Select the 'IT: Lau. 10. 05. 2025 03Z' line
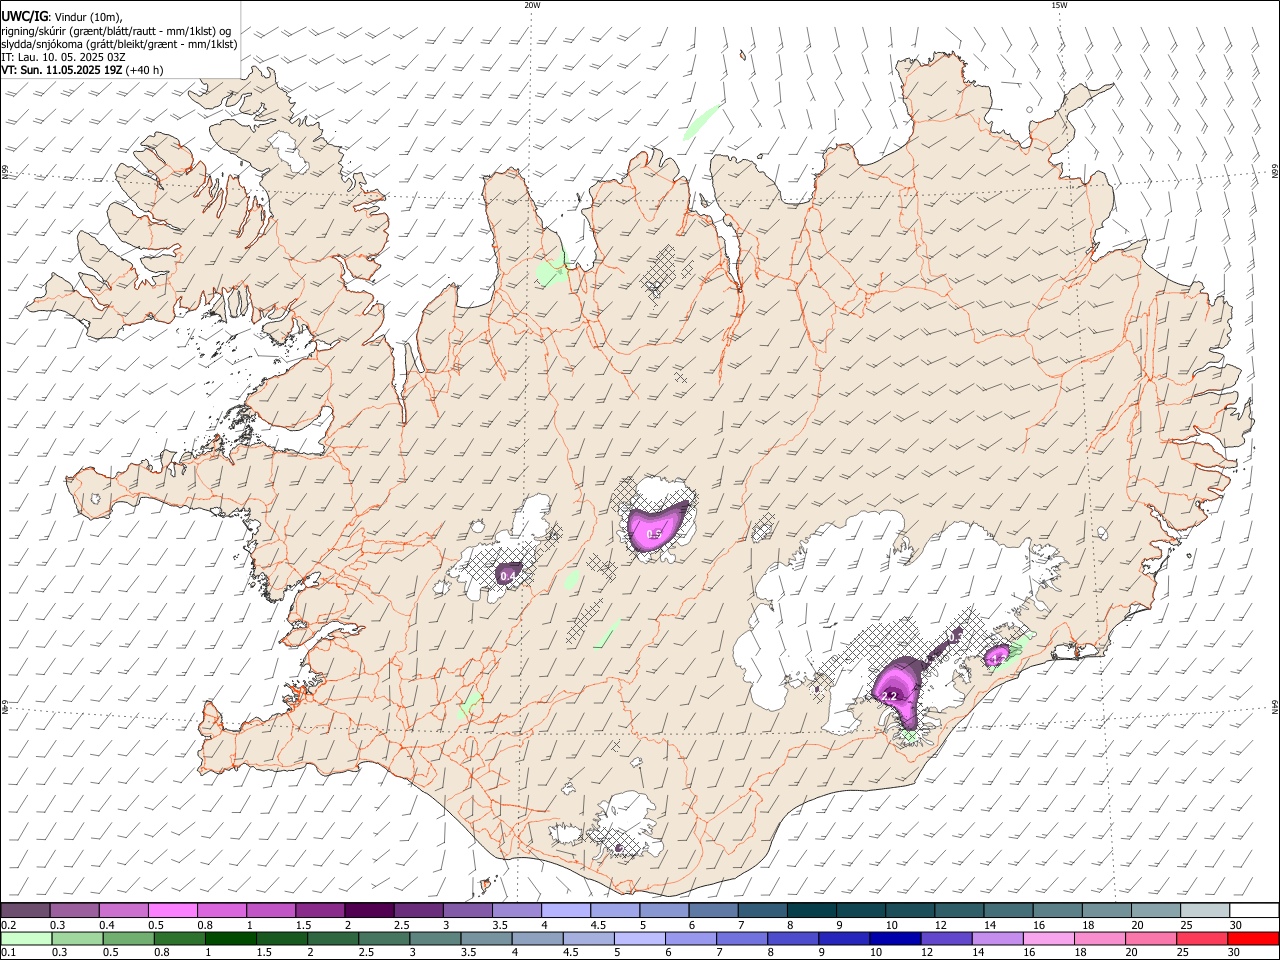Image resolution: width=1280 pixels, height=960 pixels. pos(63,57)
